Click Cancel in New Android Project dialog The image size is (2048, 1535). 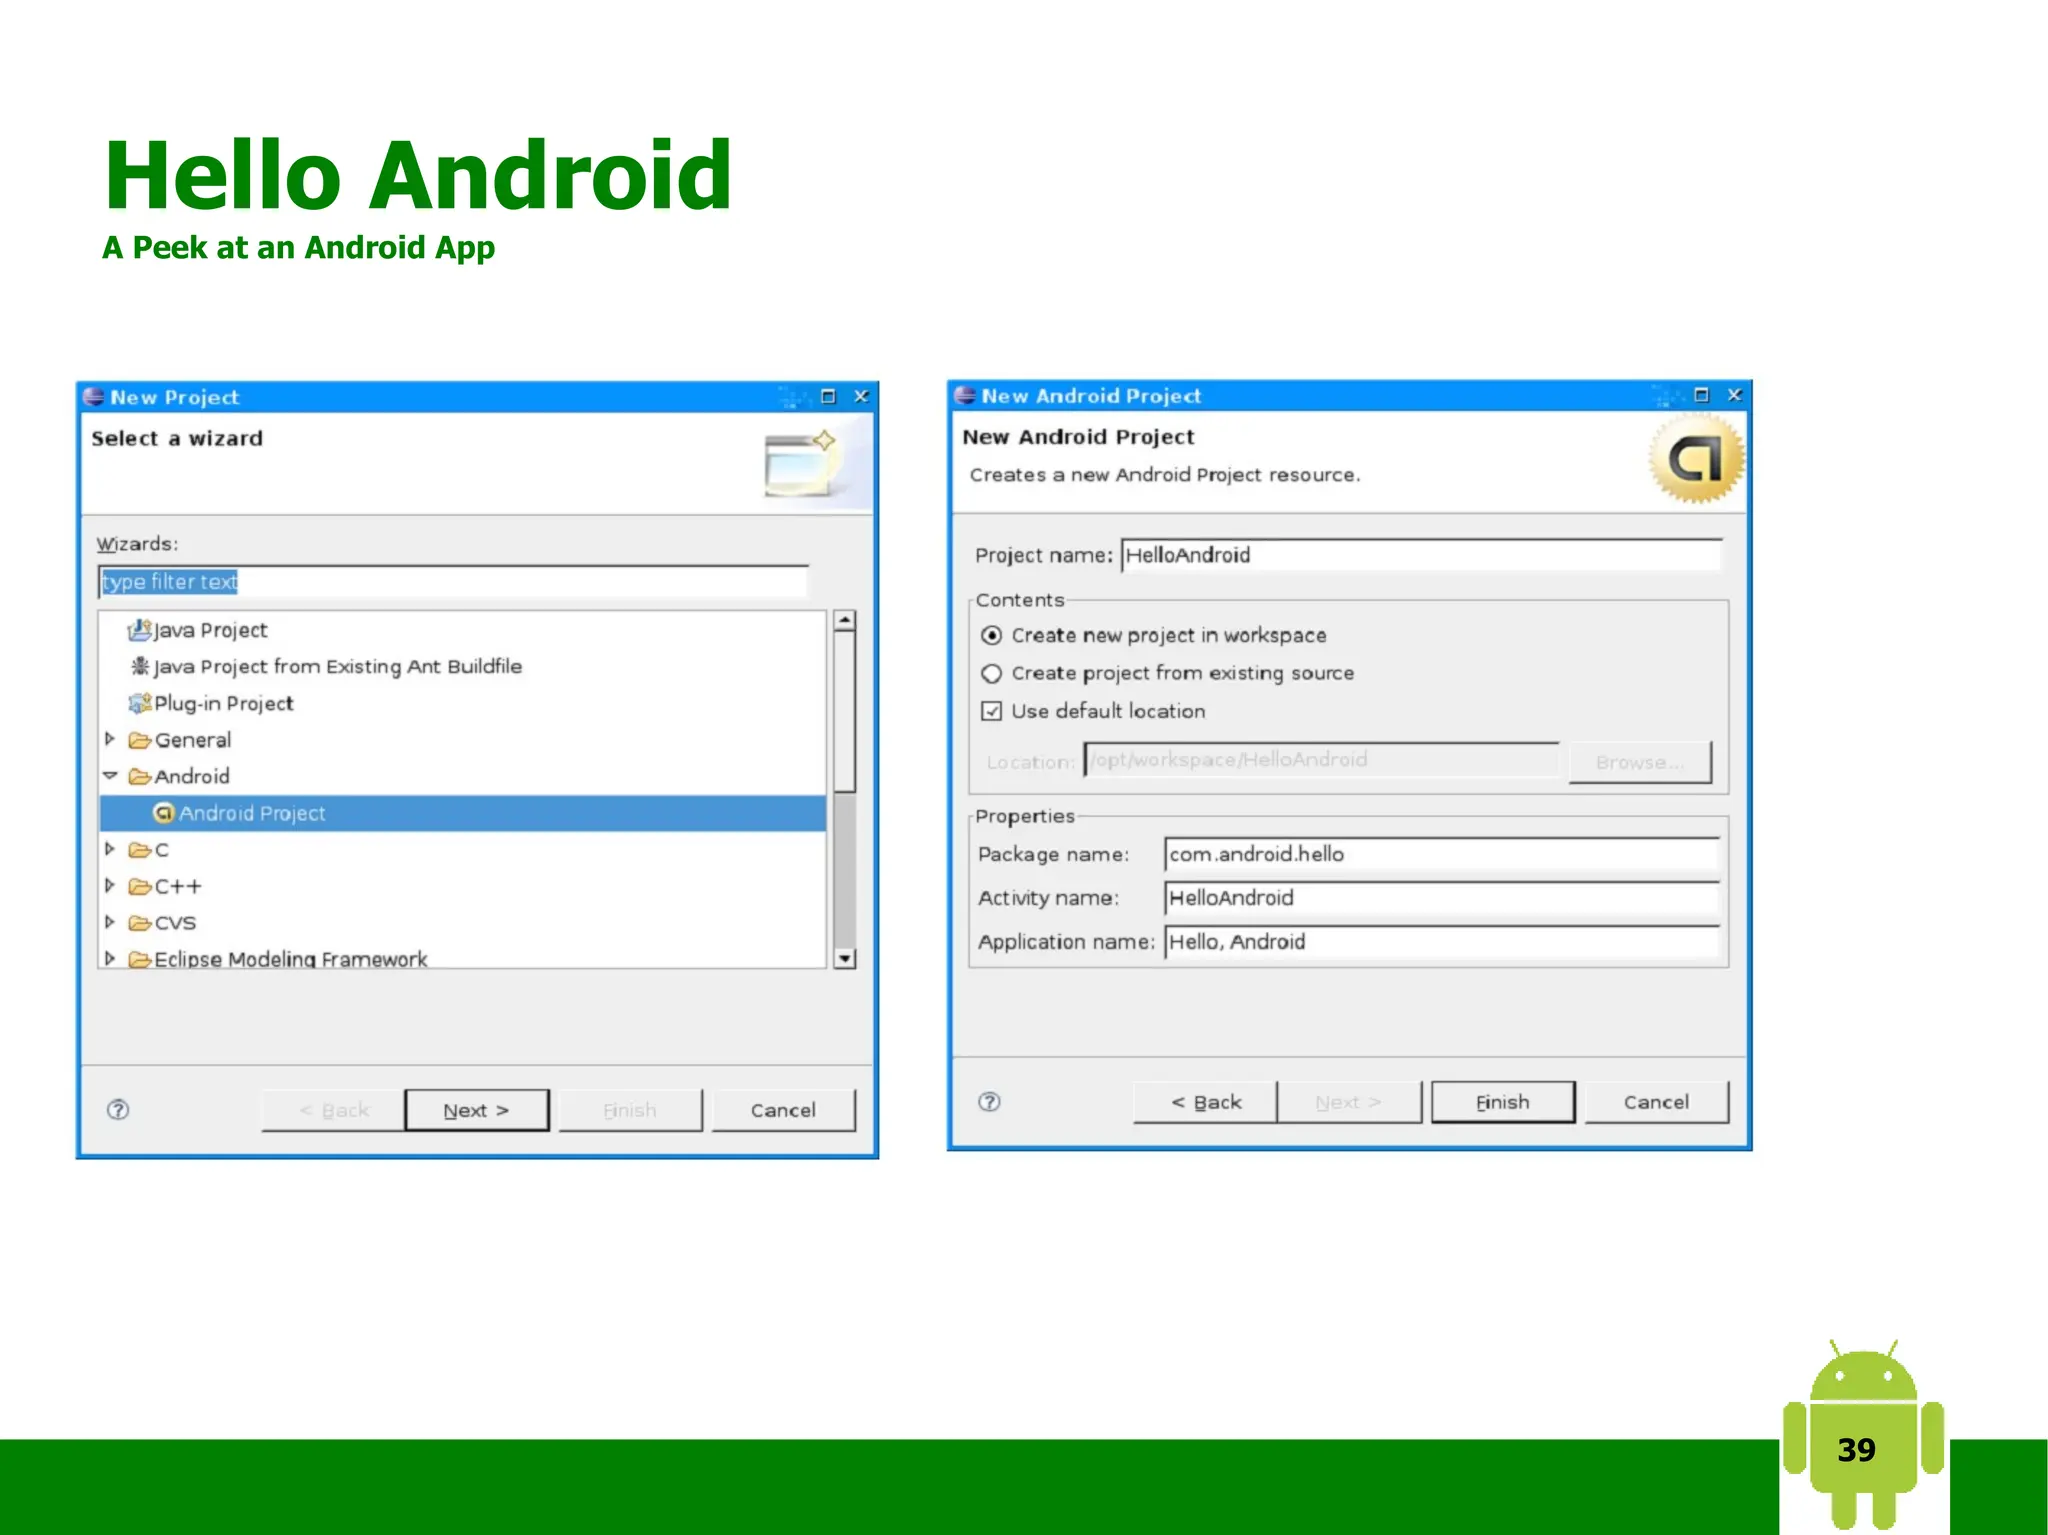pyautogui.click(x=1657, y=1102)
